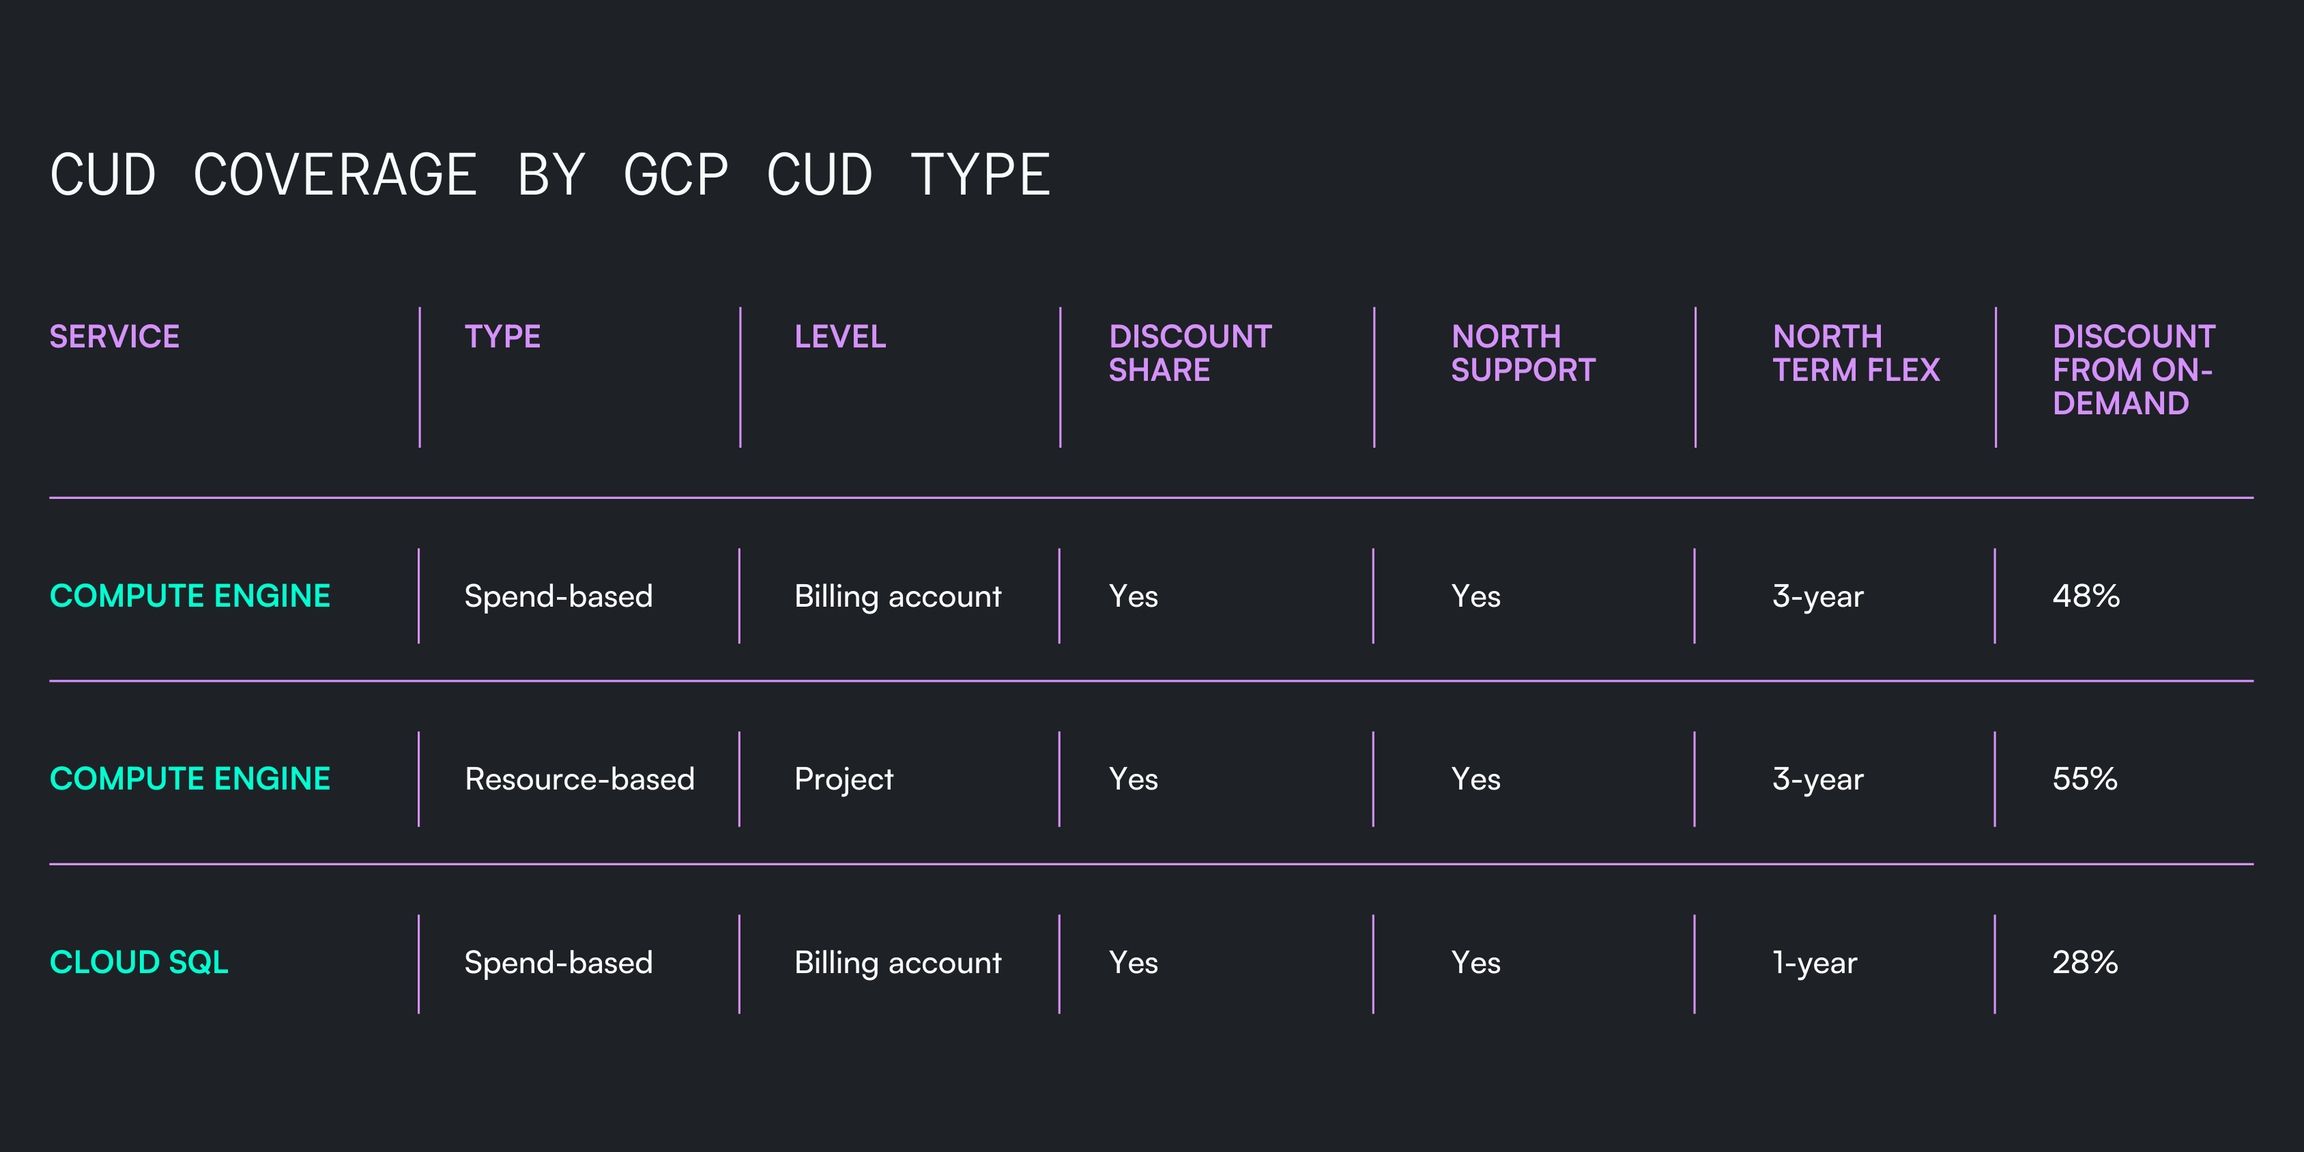2304x1152 pixels.
Task: Click 3-year term in the Resource-based row
Action: tap(1818, 779)
